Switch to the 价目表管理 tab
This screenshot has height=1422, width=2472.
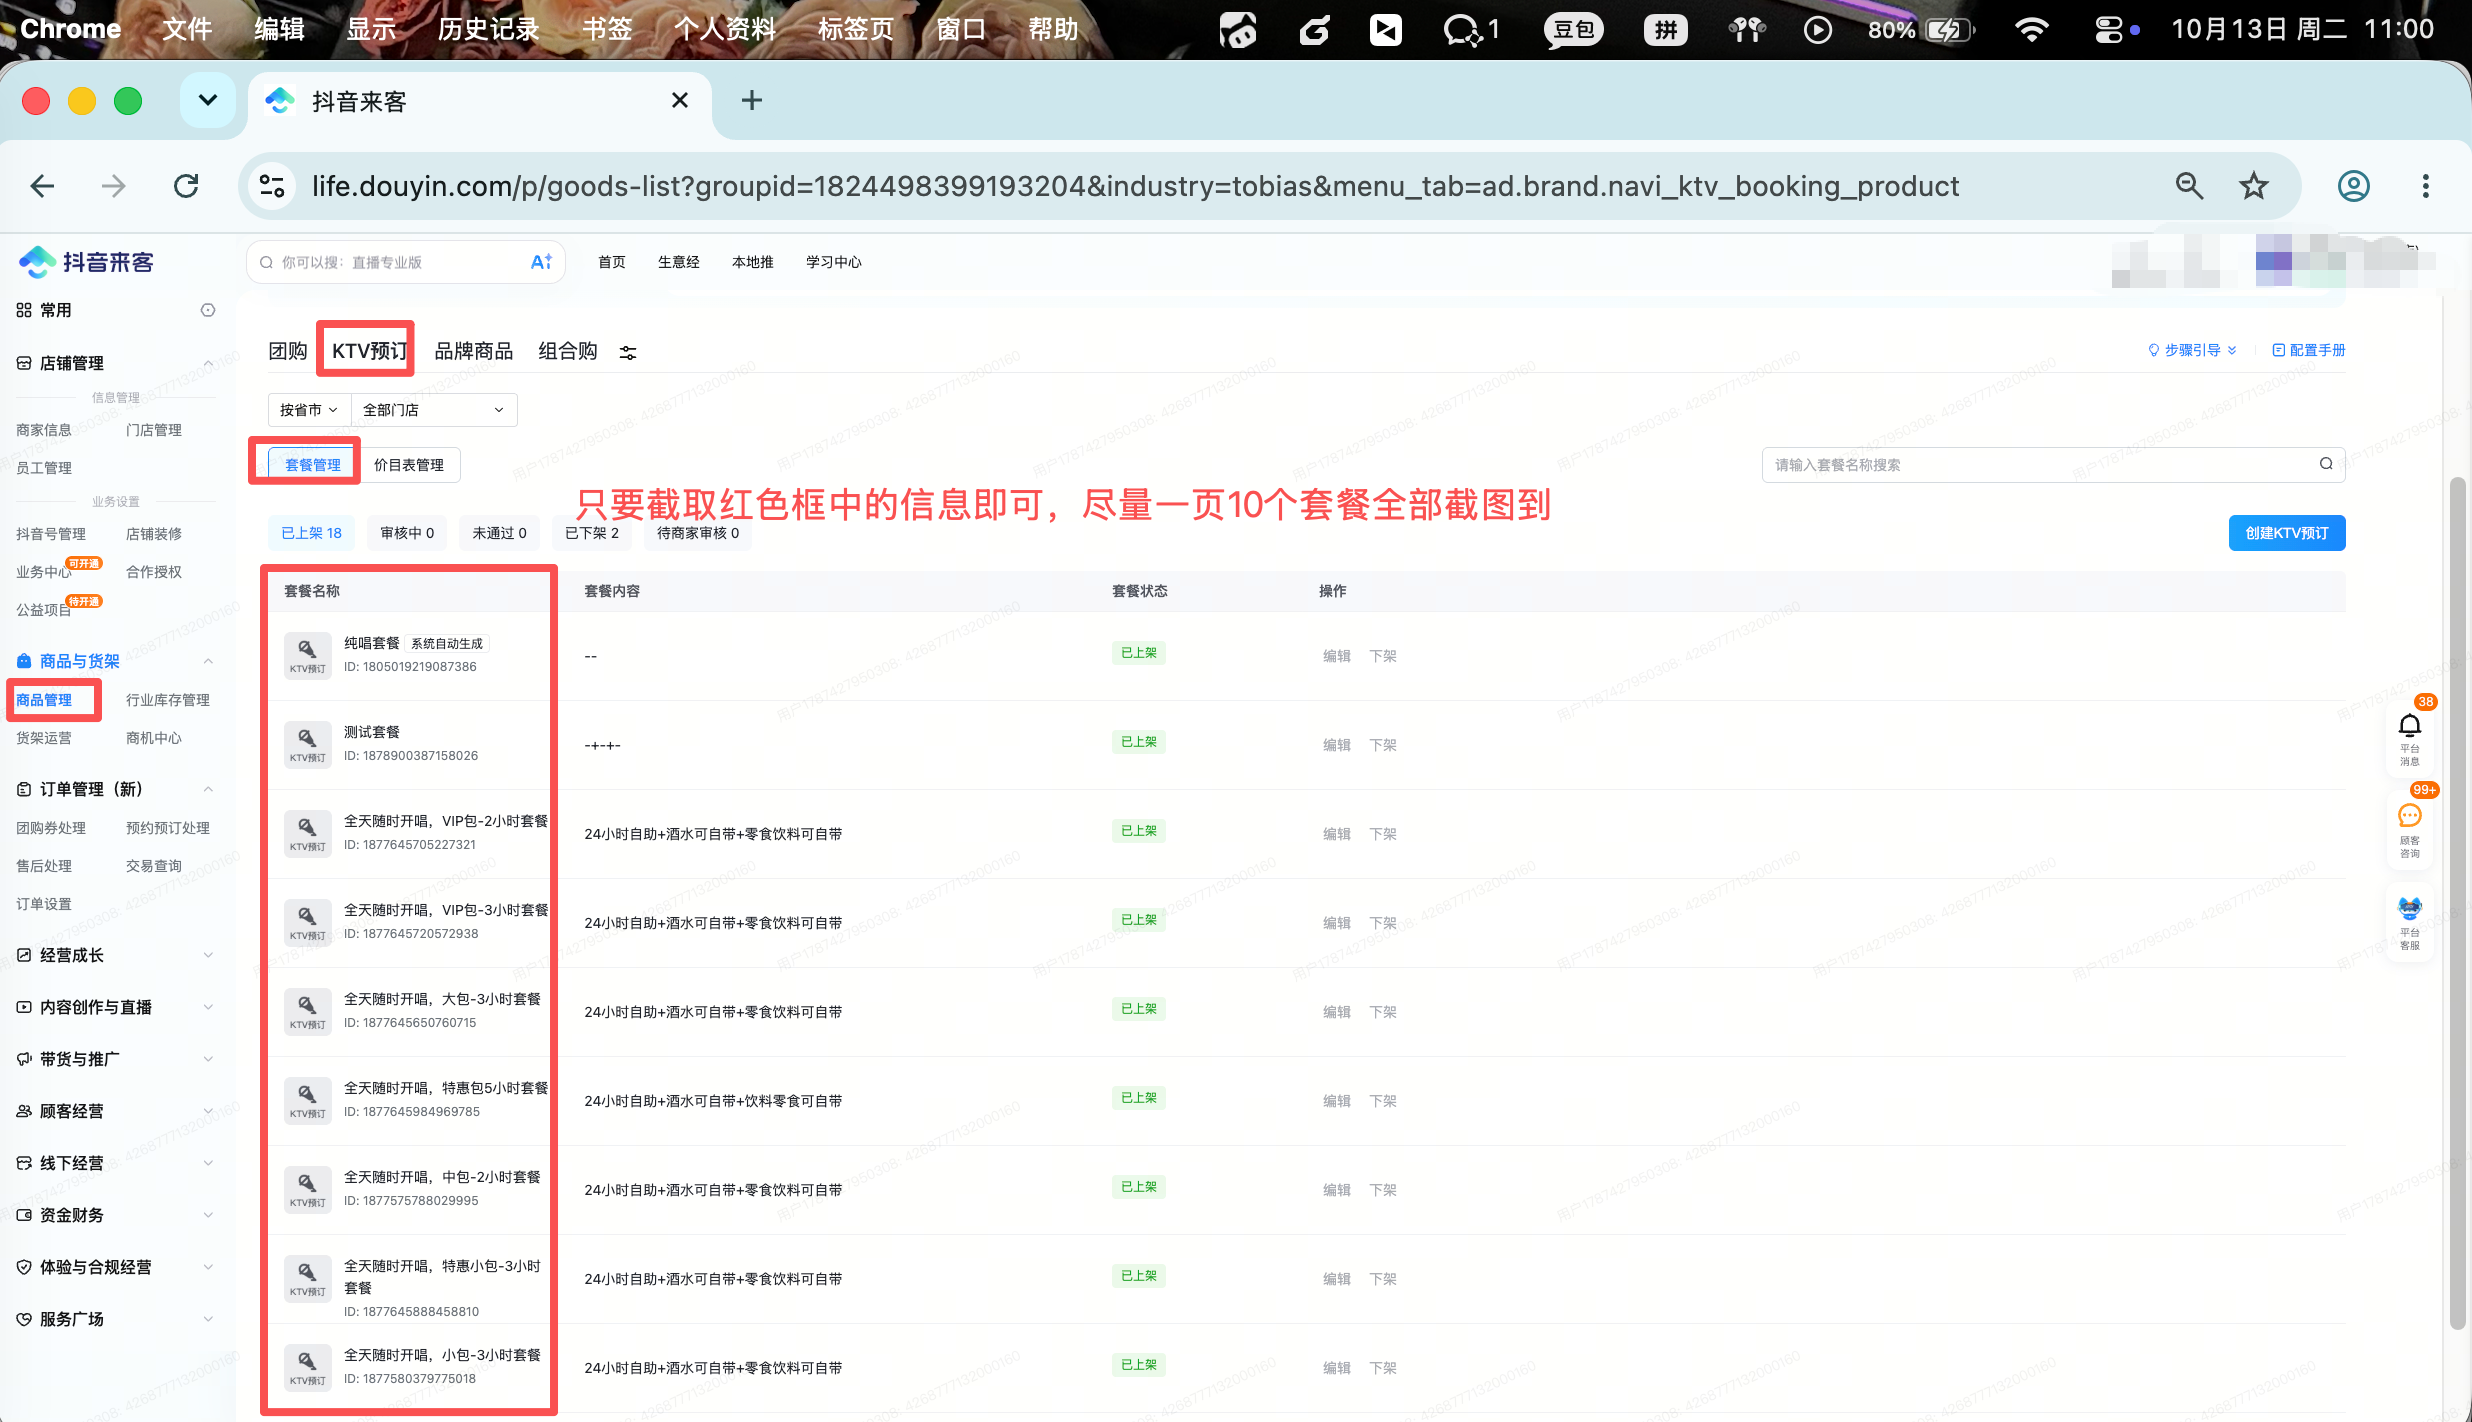point(409,465)
